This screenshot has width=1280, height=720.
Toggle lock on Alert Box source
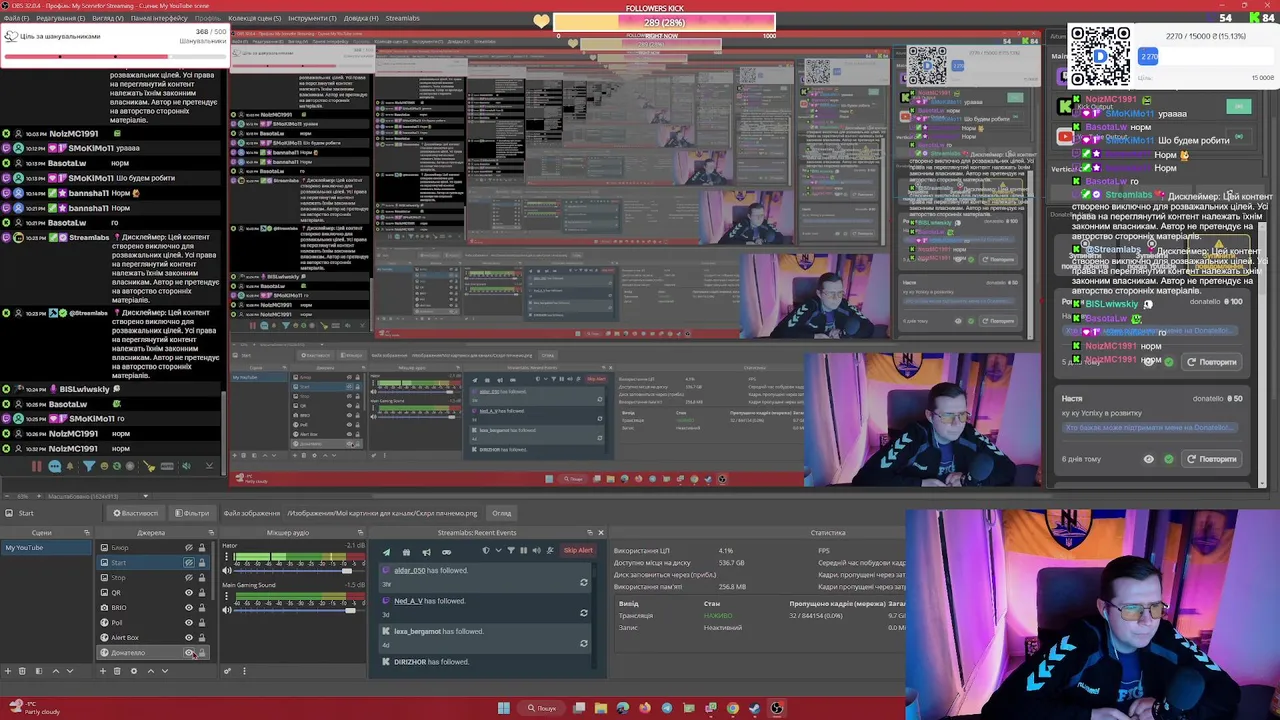(x=201, y=638)
